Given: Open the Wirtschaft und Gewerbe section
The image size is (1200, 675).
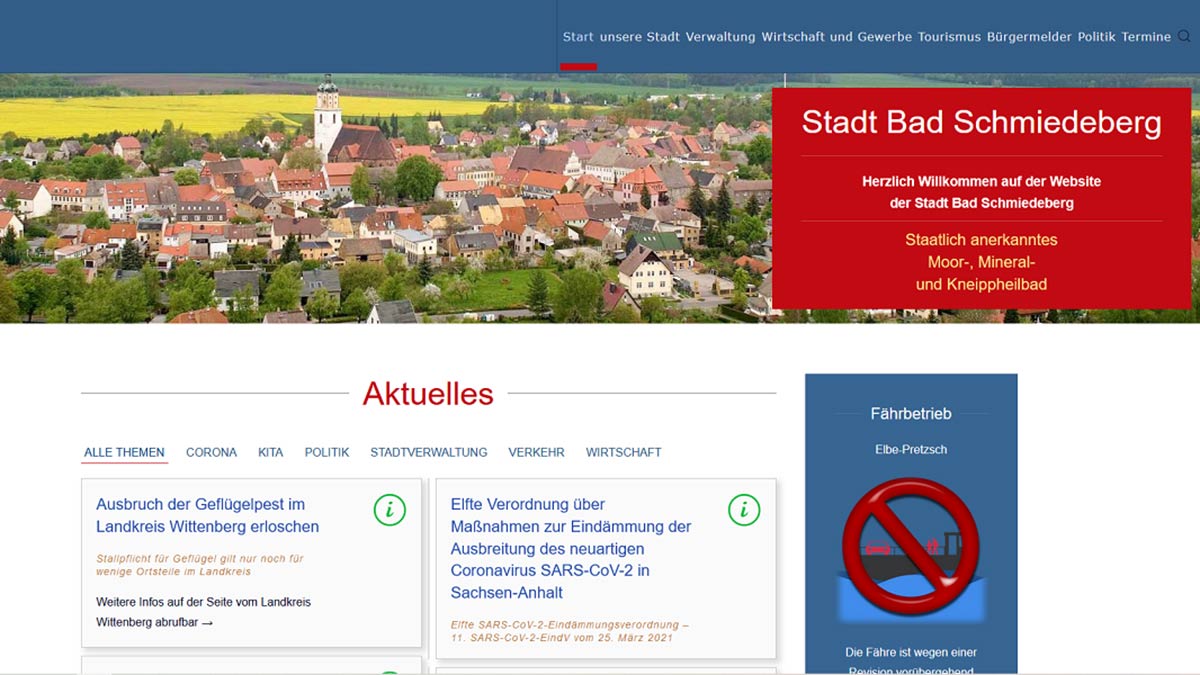Looking at the screenshot, I should click(x=835, y=36).
